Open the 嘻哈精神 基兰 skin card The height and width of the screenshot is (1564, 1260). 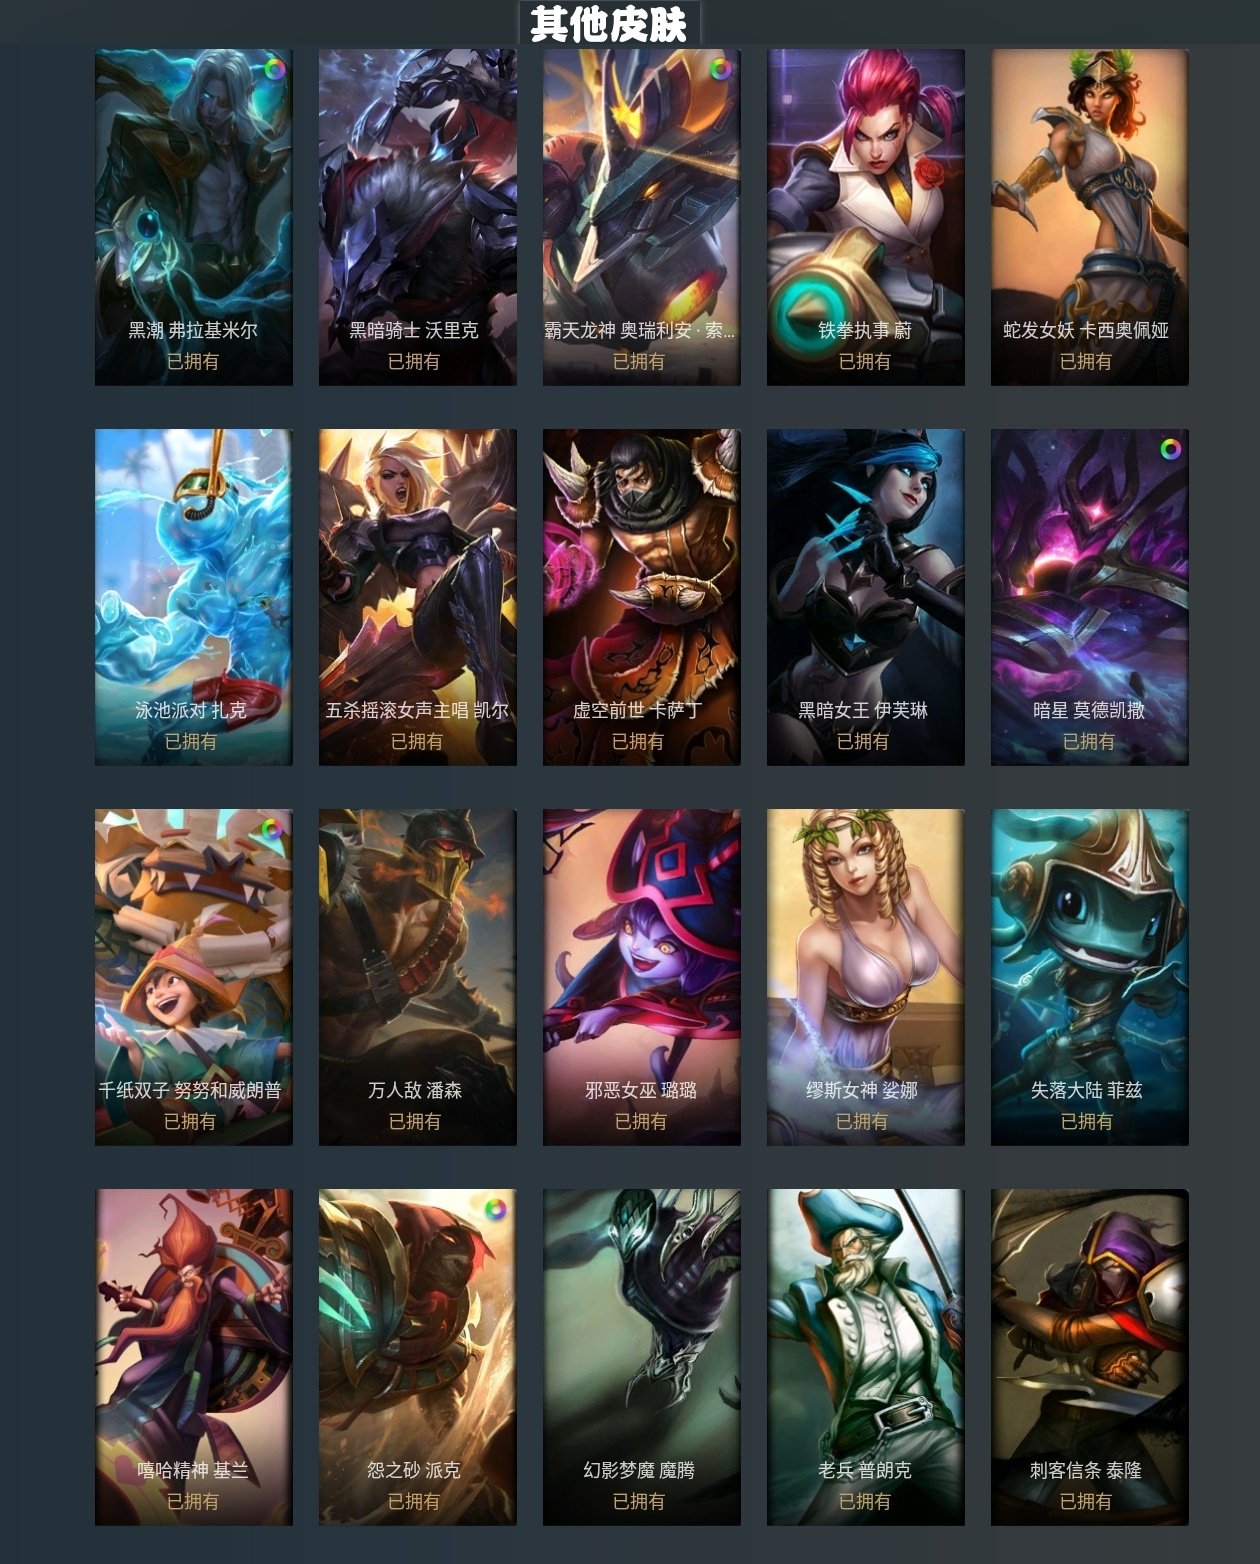[194, 1357]
